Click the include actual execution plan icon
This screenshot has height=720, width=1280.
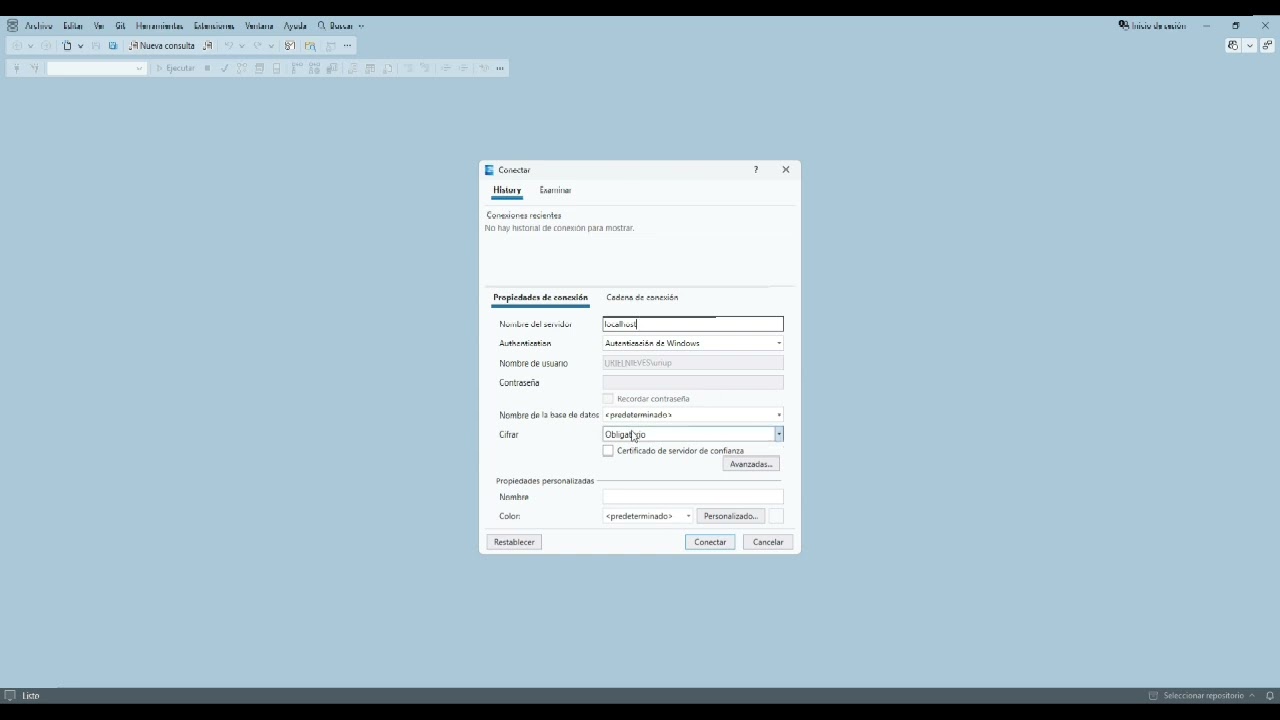tap(297, 68)
